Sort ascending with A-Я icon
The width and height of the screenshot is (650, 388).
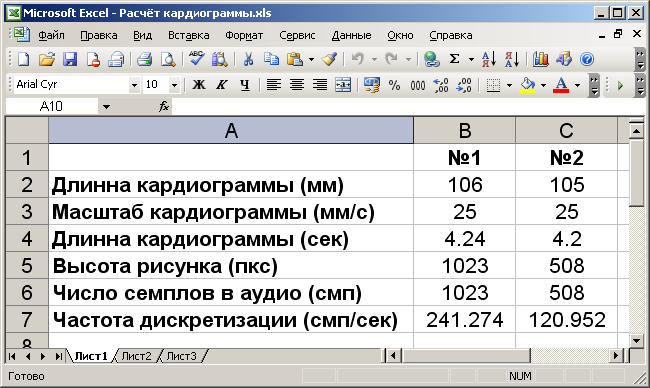tap(489, 59)
